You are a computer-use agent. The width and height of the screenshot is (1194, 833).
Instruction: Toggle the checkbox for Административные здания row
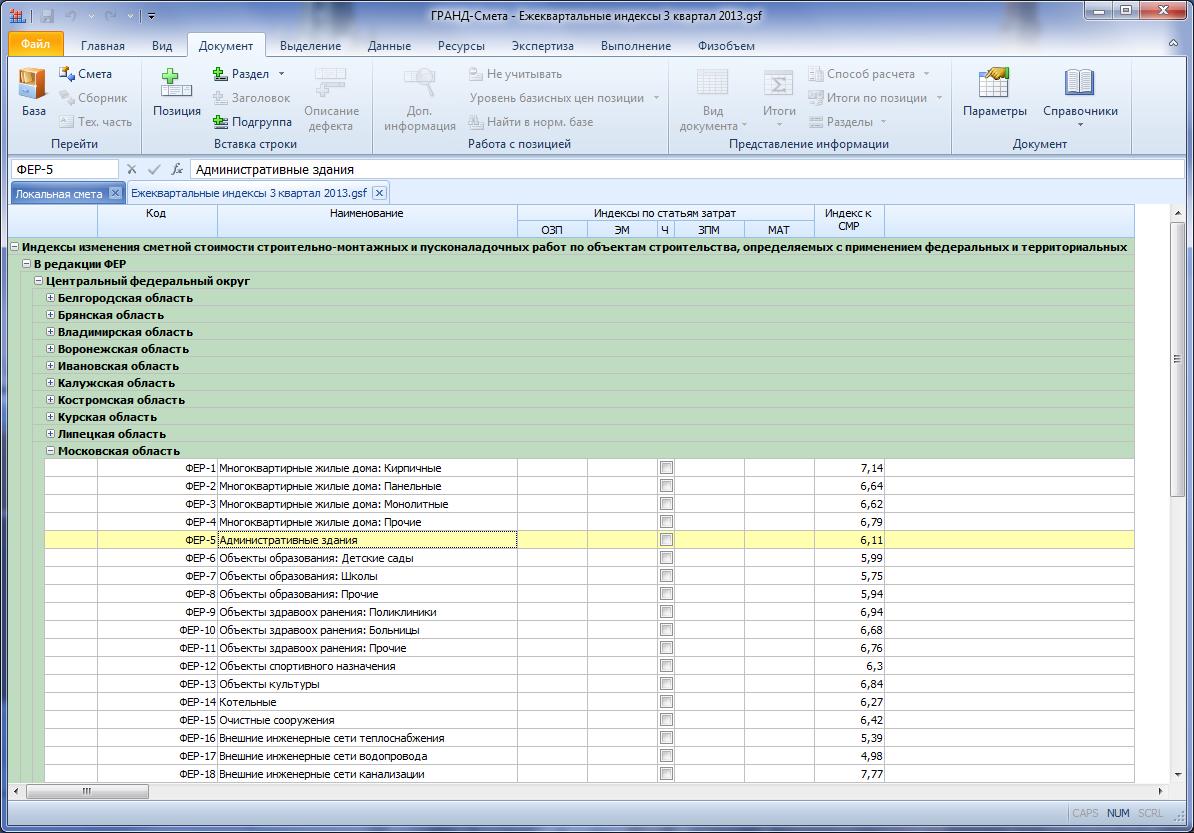click(x=667, y=540)
